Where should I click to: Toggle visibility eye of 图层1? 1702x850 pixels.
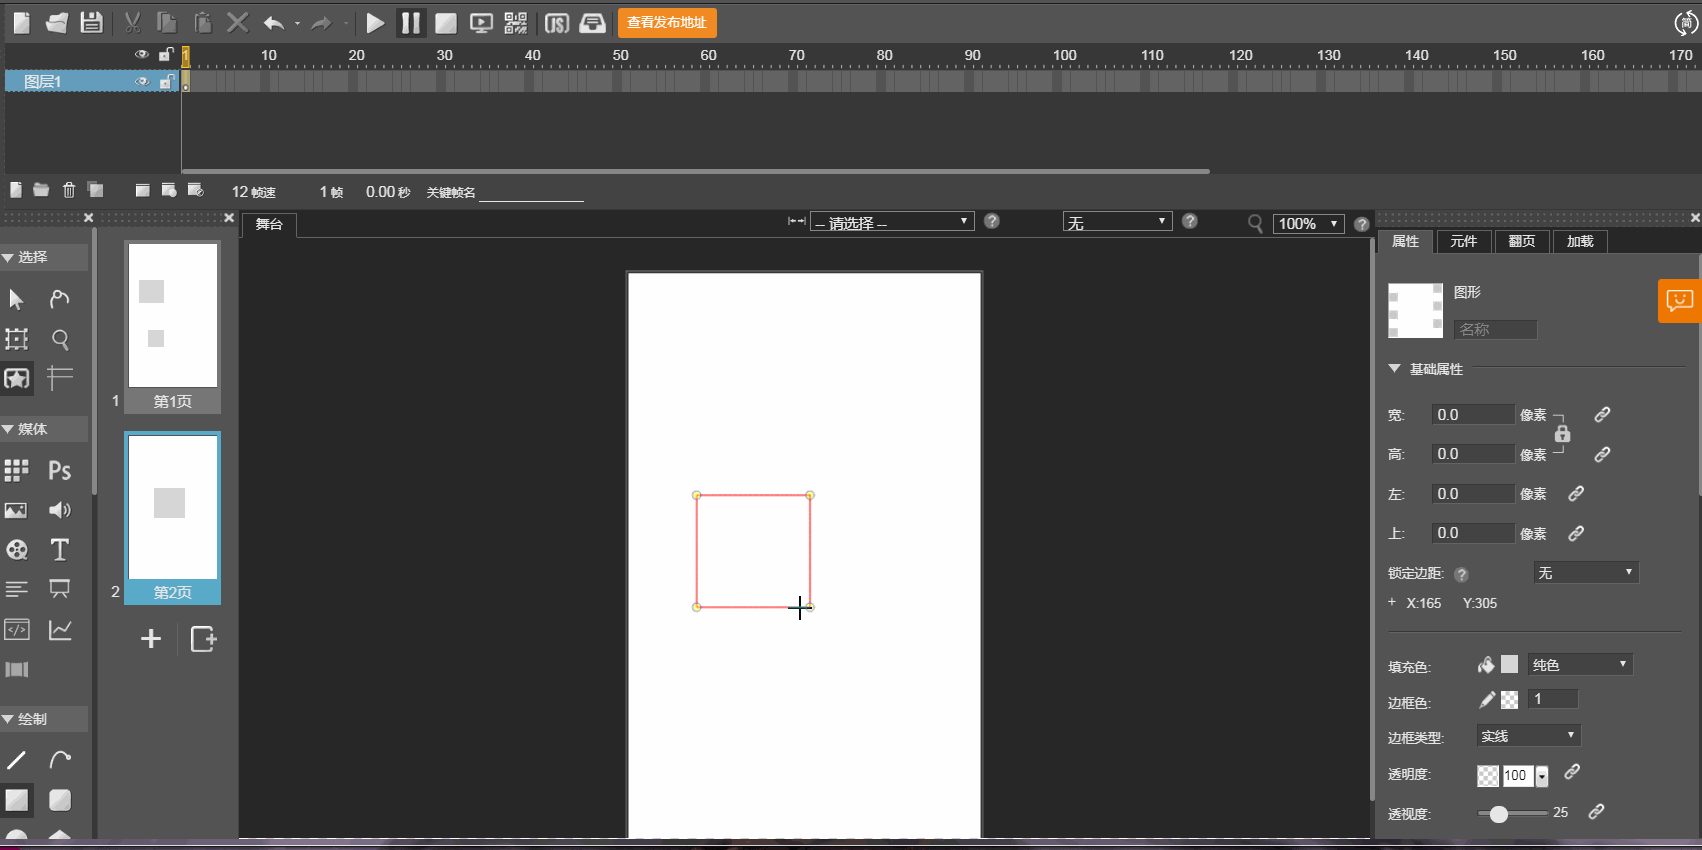pos(142,82)
